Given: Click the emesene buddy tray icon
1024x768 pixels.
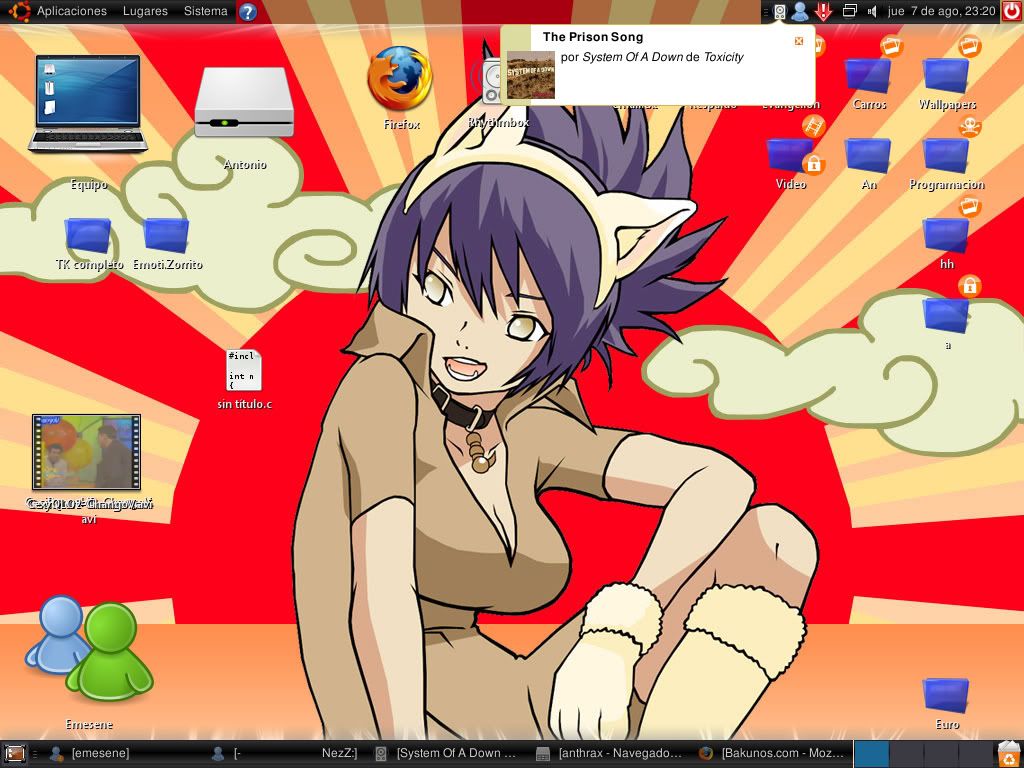Looking at the screenshot, I should [x=799, y=12].
